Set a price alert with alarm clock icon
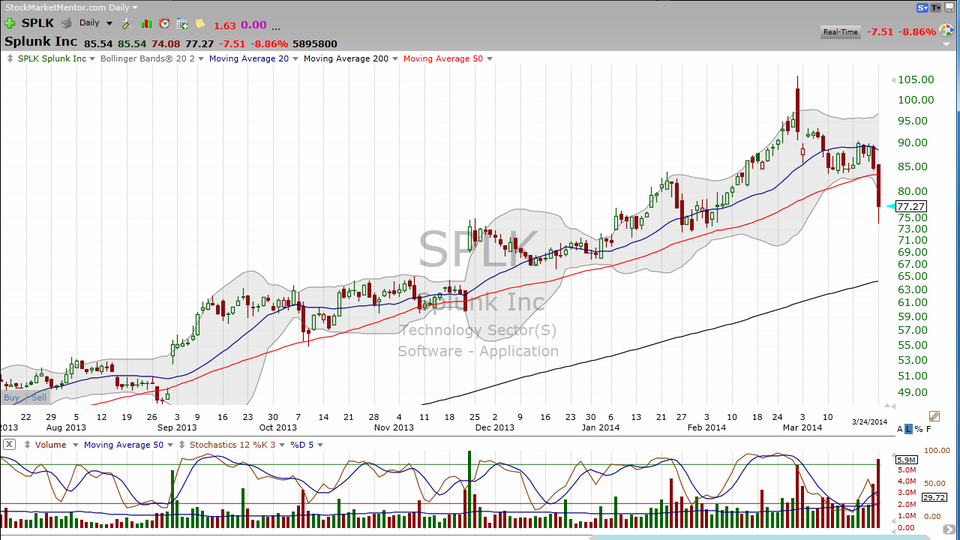 164,23
